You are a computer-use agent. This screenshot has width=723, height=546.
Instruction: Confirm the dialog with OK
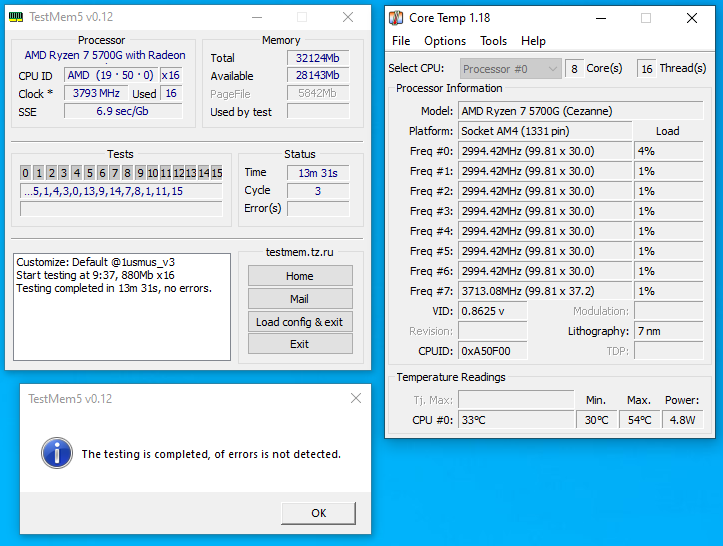[x=318, y=513]
